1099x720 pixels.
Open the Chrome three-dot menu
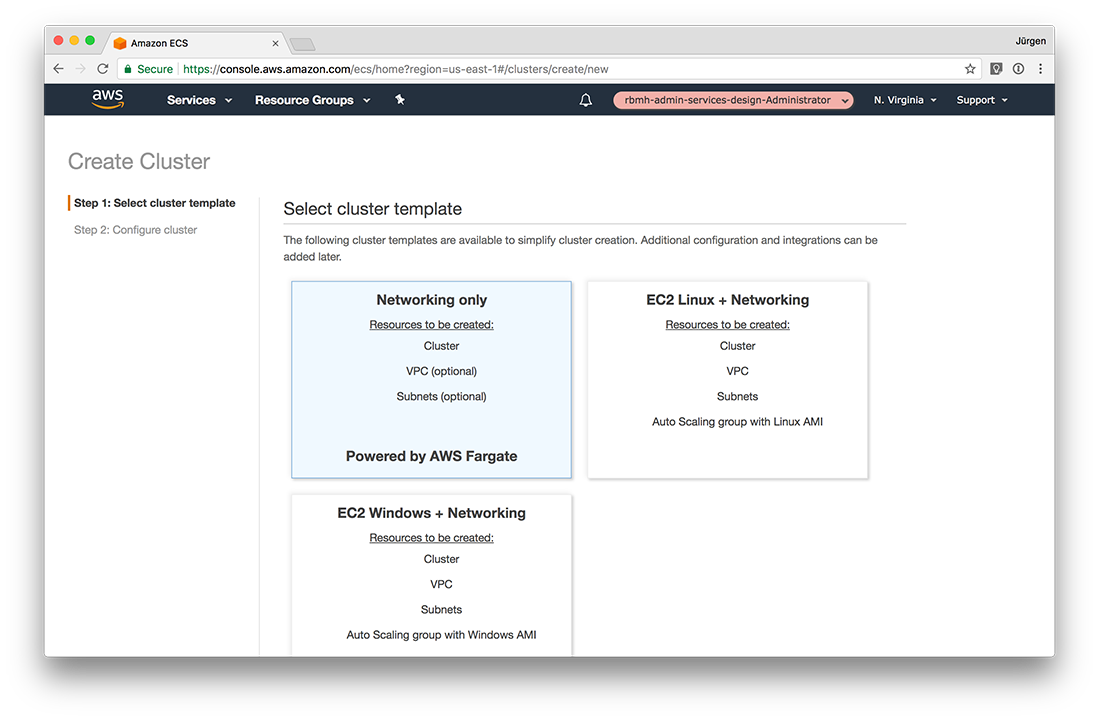[x=1041, y=69]
